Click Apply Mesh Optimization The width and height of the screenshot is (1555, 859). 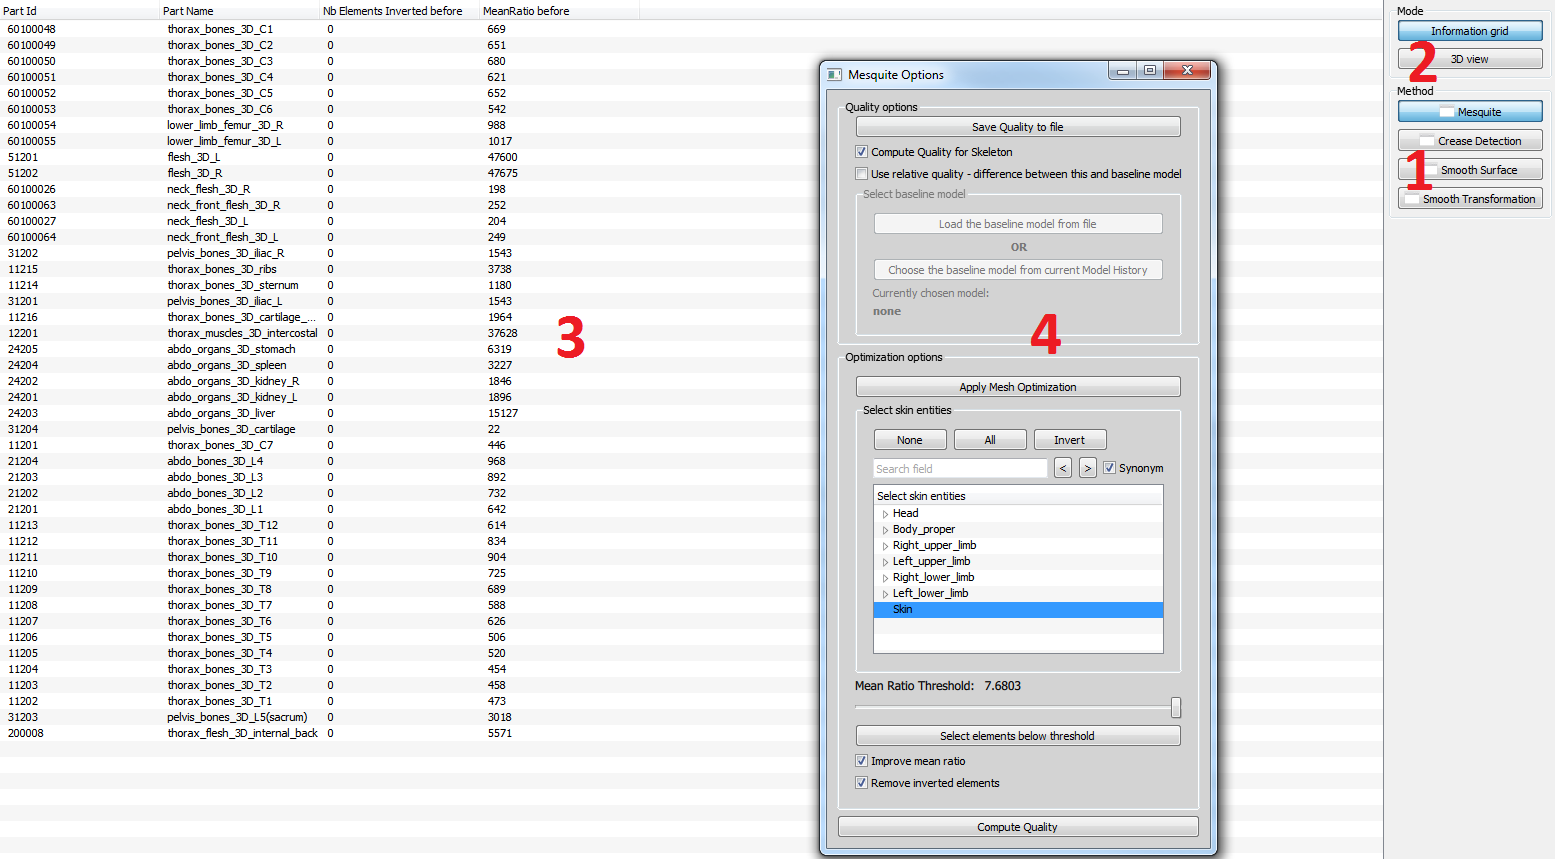[1018, 387]
